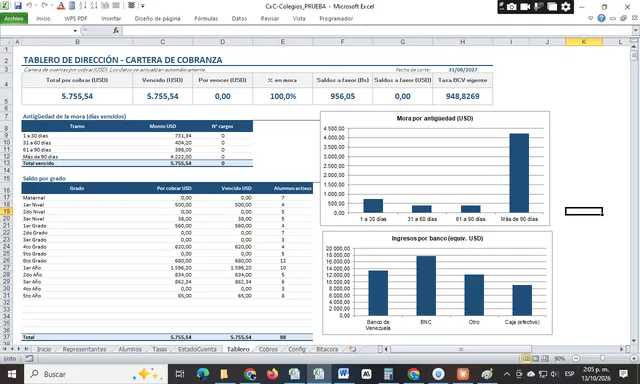Select Page Break preview icon in status bar
The image size is (640, 384).
(x=545, y=358)
